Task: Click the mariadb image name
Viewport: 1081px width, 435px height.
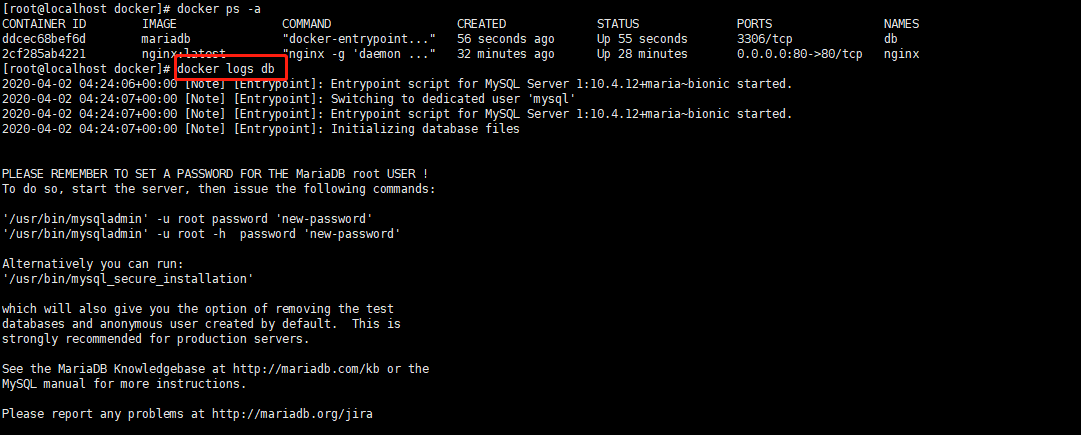Action: coord(166,39)
